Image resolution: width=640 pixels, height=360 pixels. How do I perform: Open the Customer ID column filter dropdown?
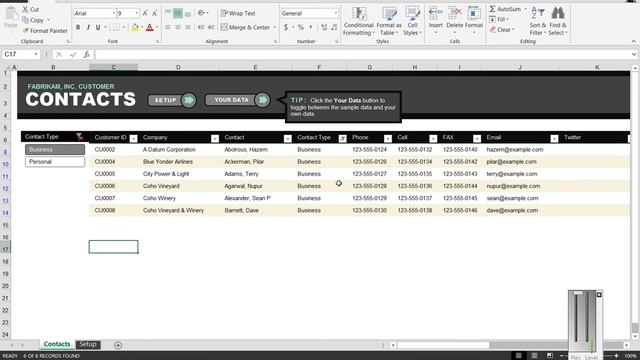coord(133,139)
